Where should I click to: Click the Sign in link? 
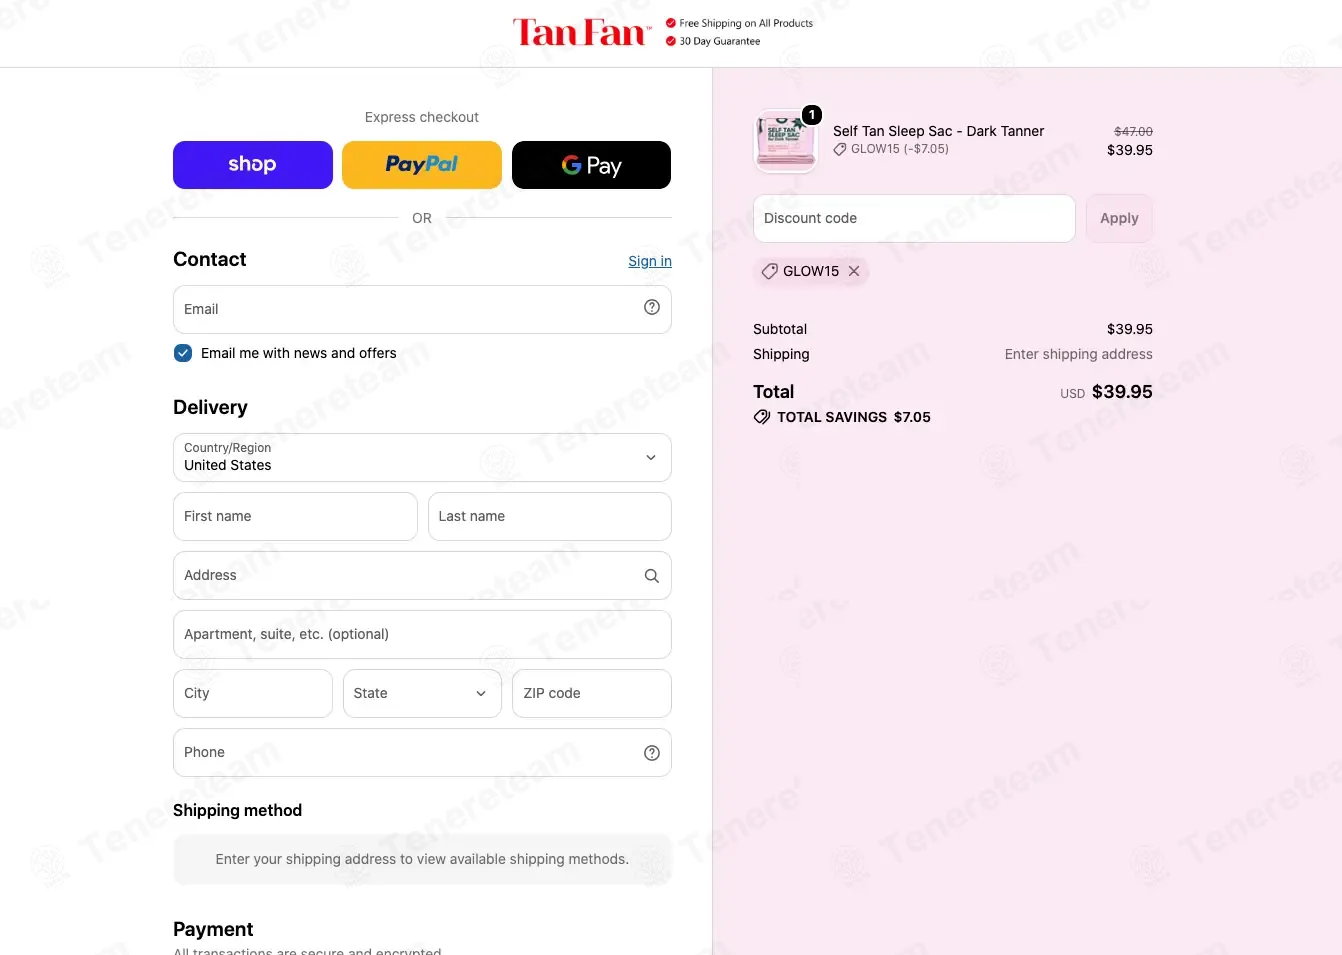650,261
